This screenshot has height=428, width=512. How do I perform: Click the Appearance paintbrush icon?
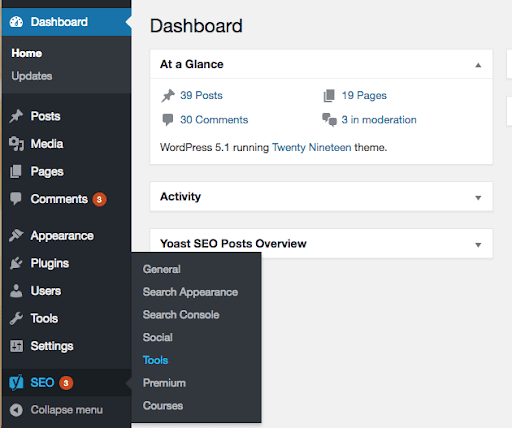tap(16, 236)
